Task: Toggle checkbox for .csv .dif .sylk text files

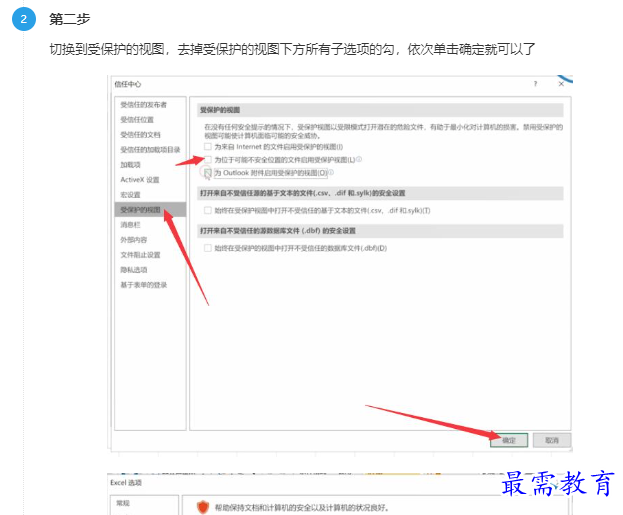Action: (x=207, y=210)
